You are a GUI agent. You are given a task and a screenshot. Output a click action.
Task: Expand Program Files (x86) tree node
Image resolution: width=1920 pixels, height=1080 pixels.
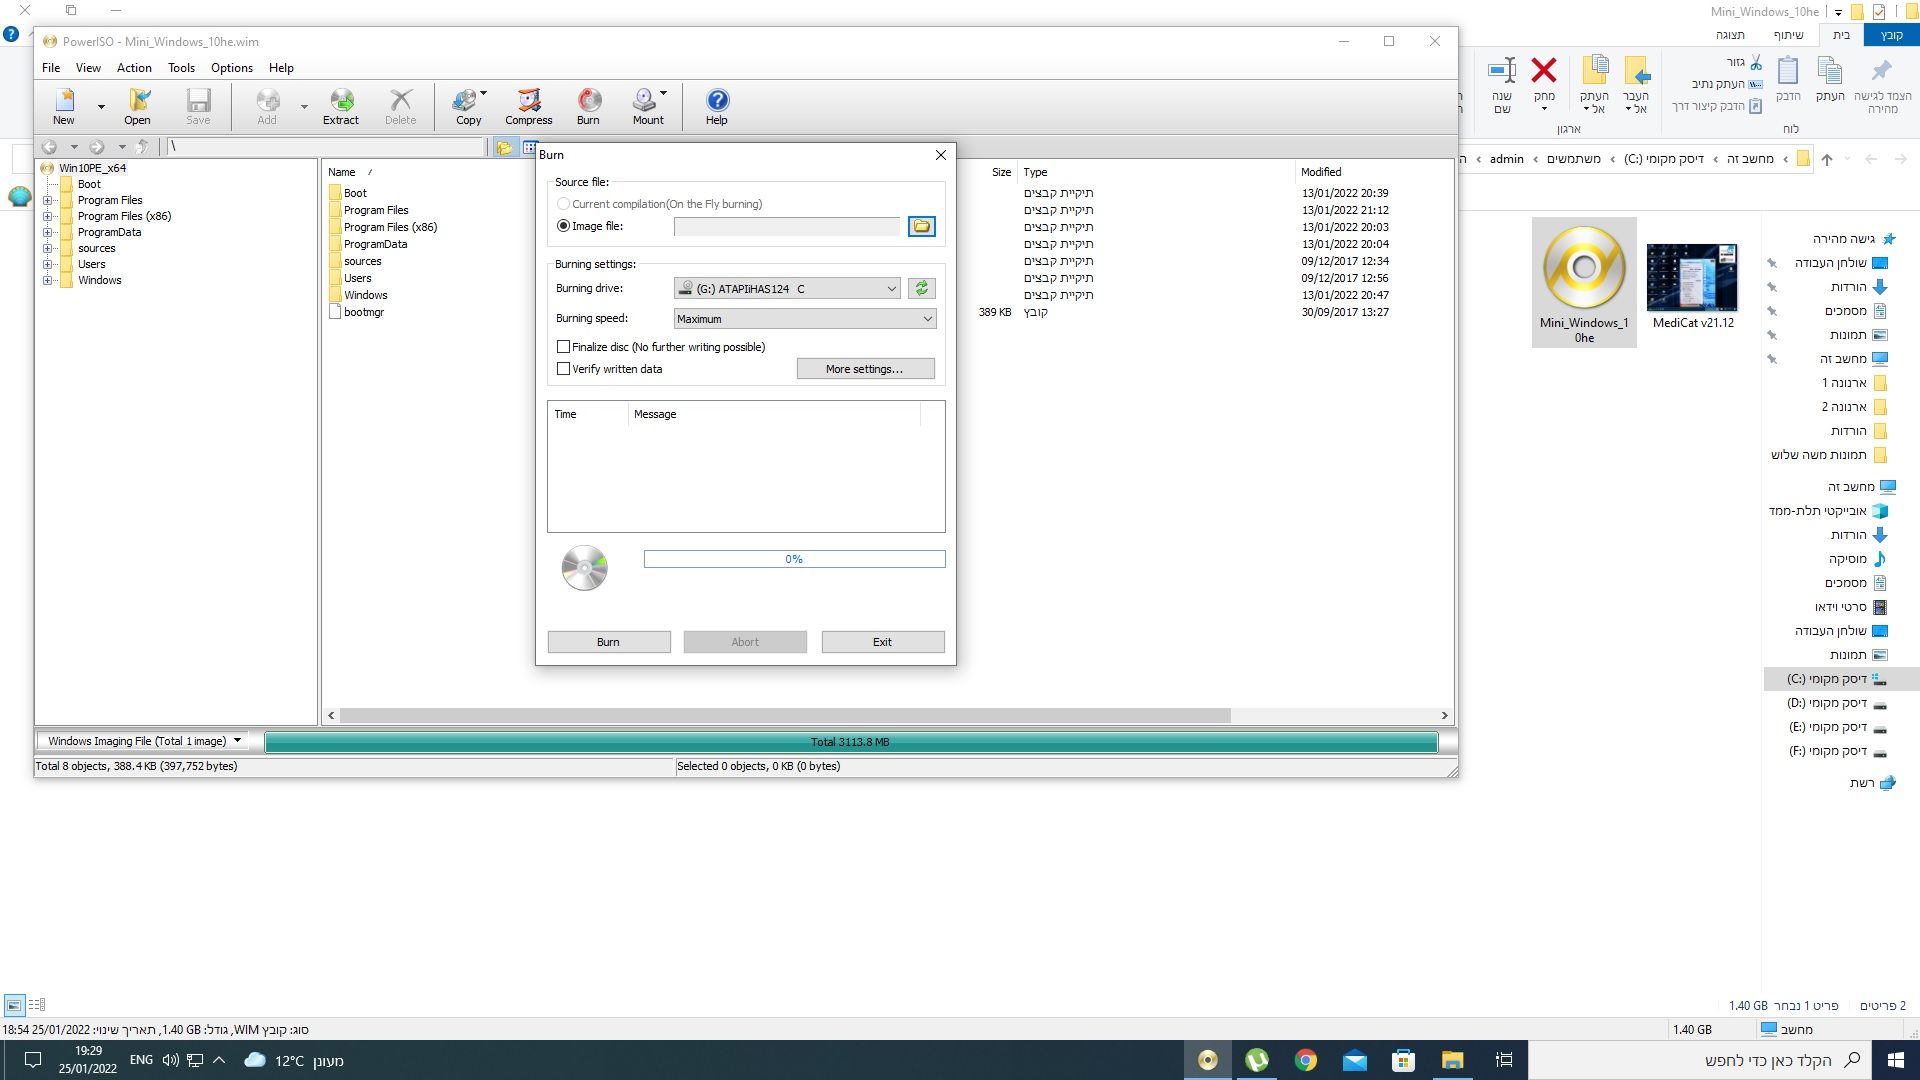point(47,216)
